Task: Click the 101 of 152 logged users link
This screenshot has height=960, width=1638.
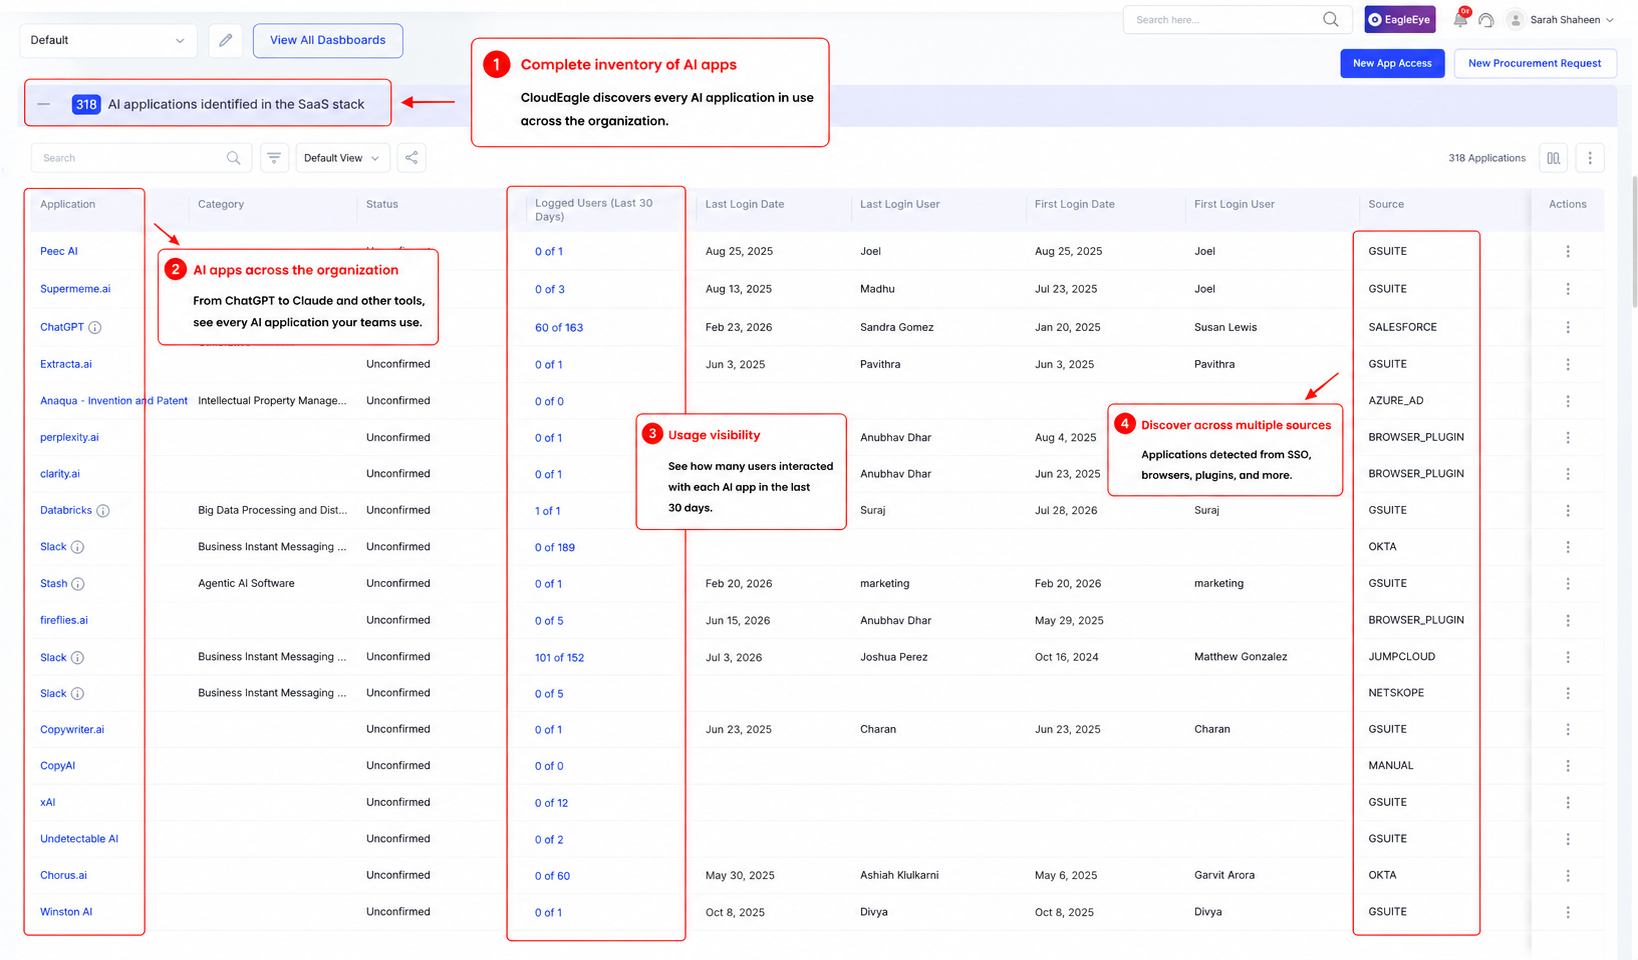Action: [559, 658]
